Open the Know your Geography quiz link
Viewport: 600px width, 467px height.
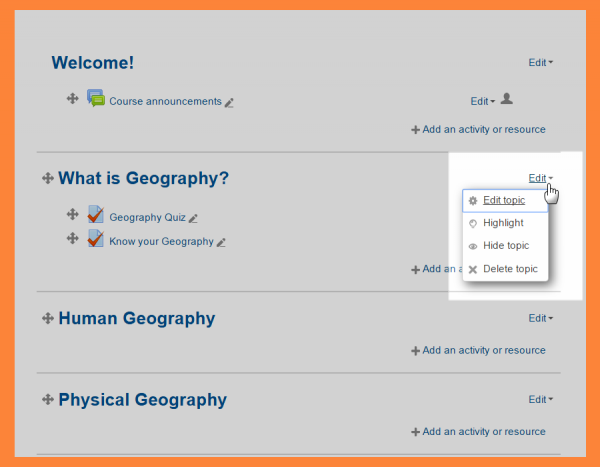161,241
